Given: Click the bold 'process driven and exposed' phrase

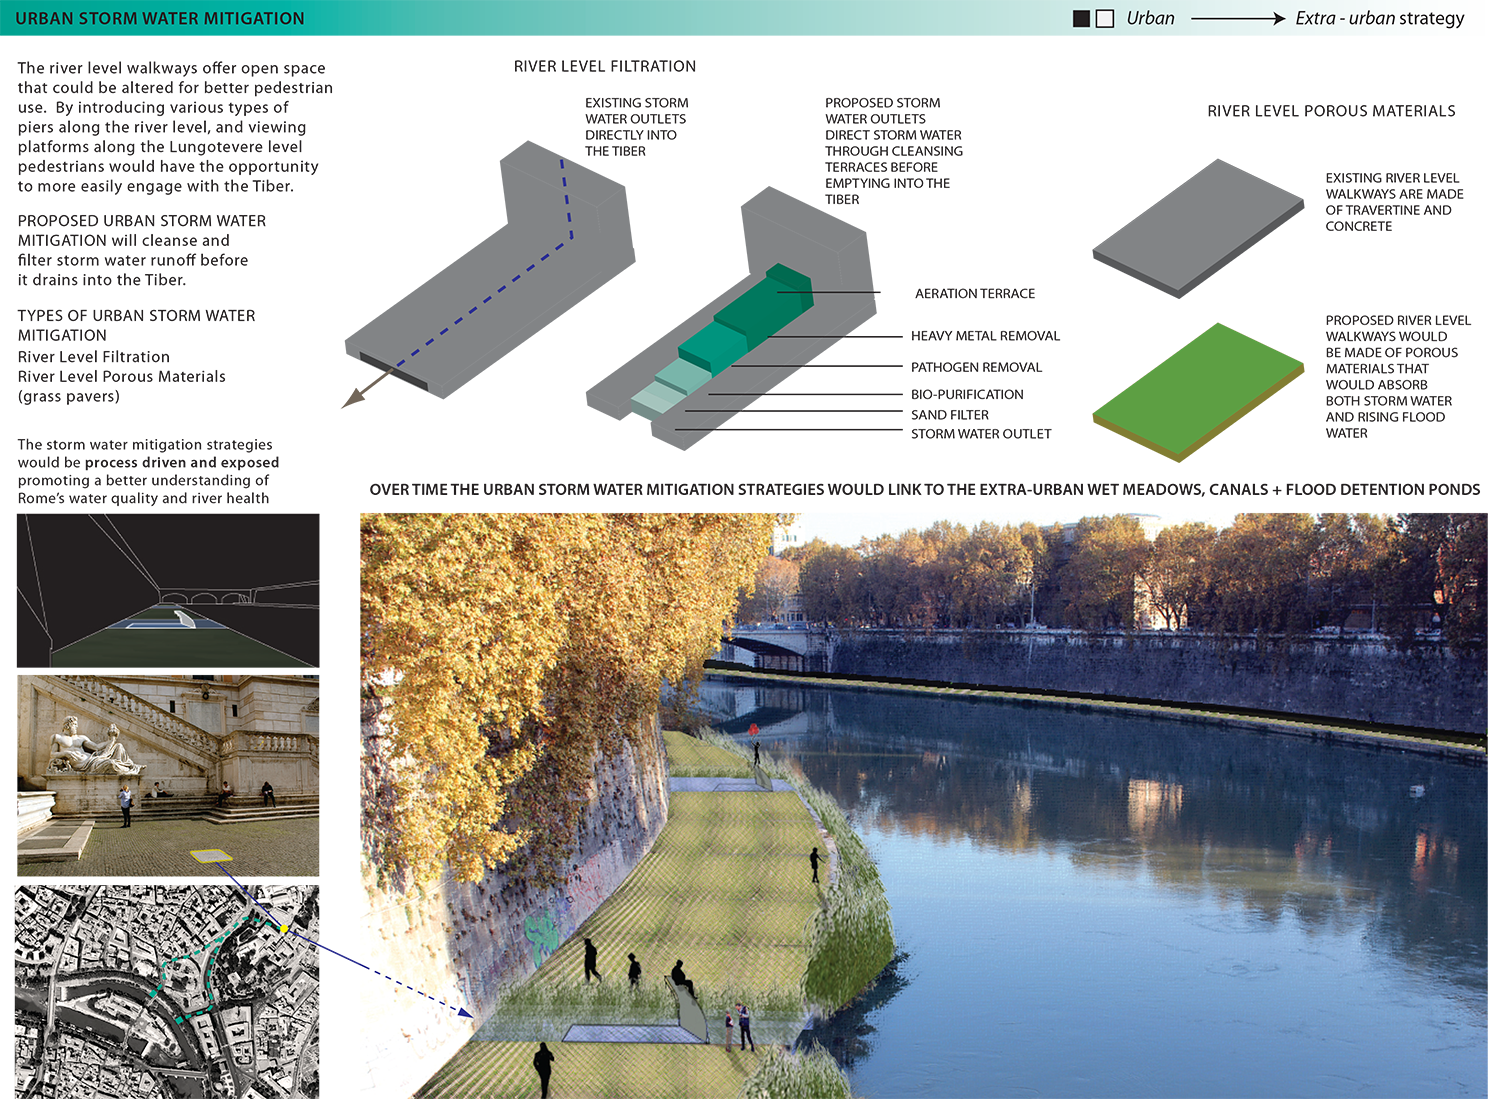Looking at the screenshot, I should click(182, 463).
